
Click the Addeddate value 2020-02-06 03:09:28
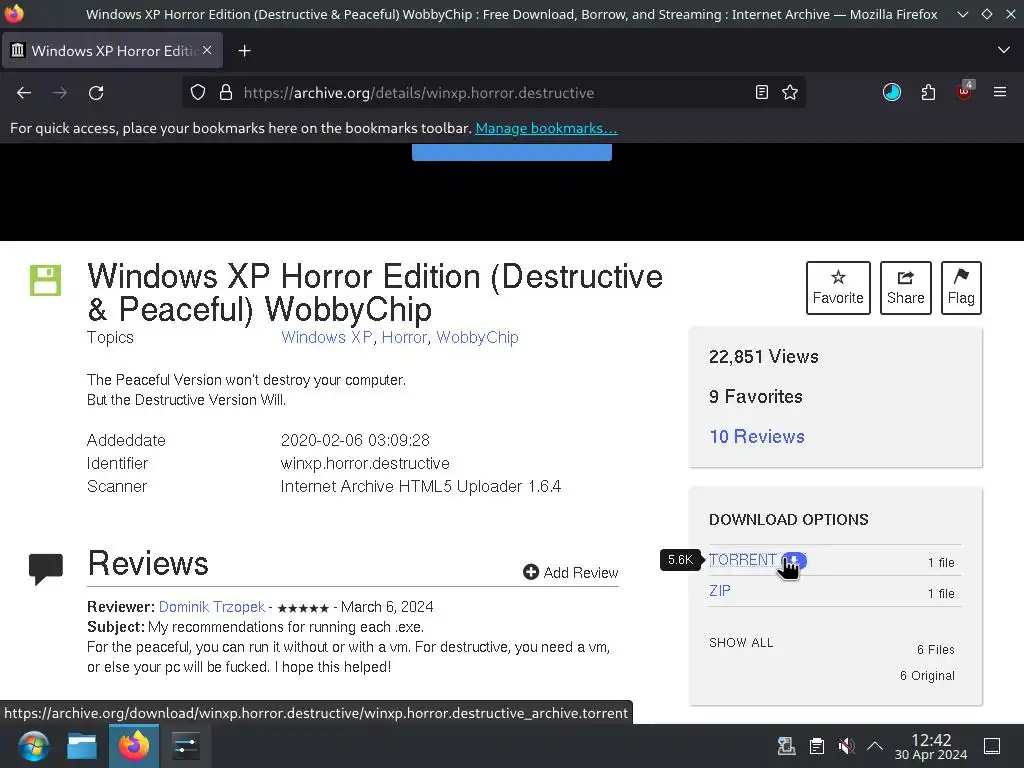tap(355, 440)
